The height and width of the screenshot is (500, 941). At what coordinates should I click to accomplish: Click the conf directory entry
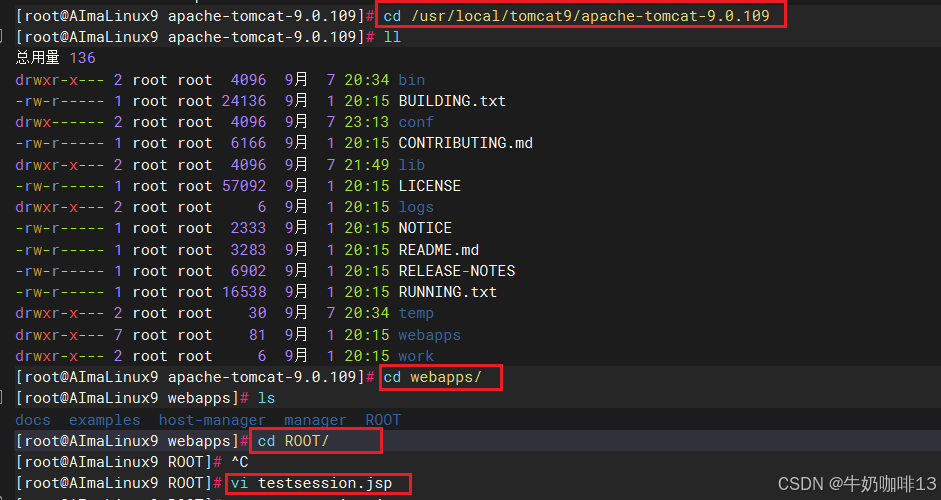pos(416,122)
